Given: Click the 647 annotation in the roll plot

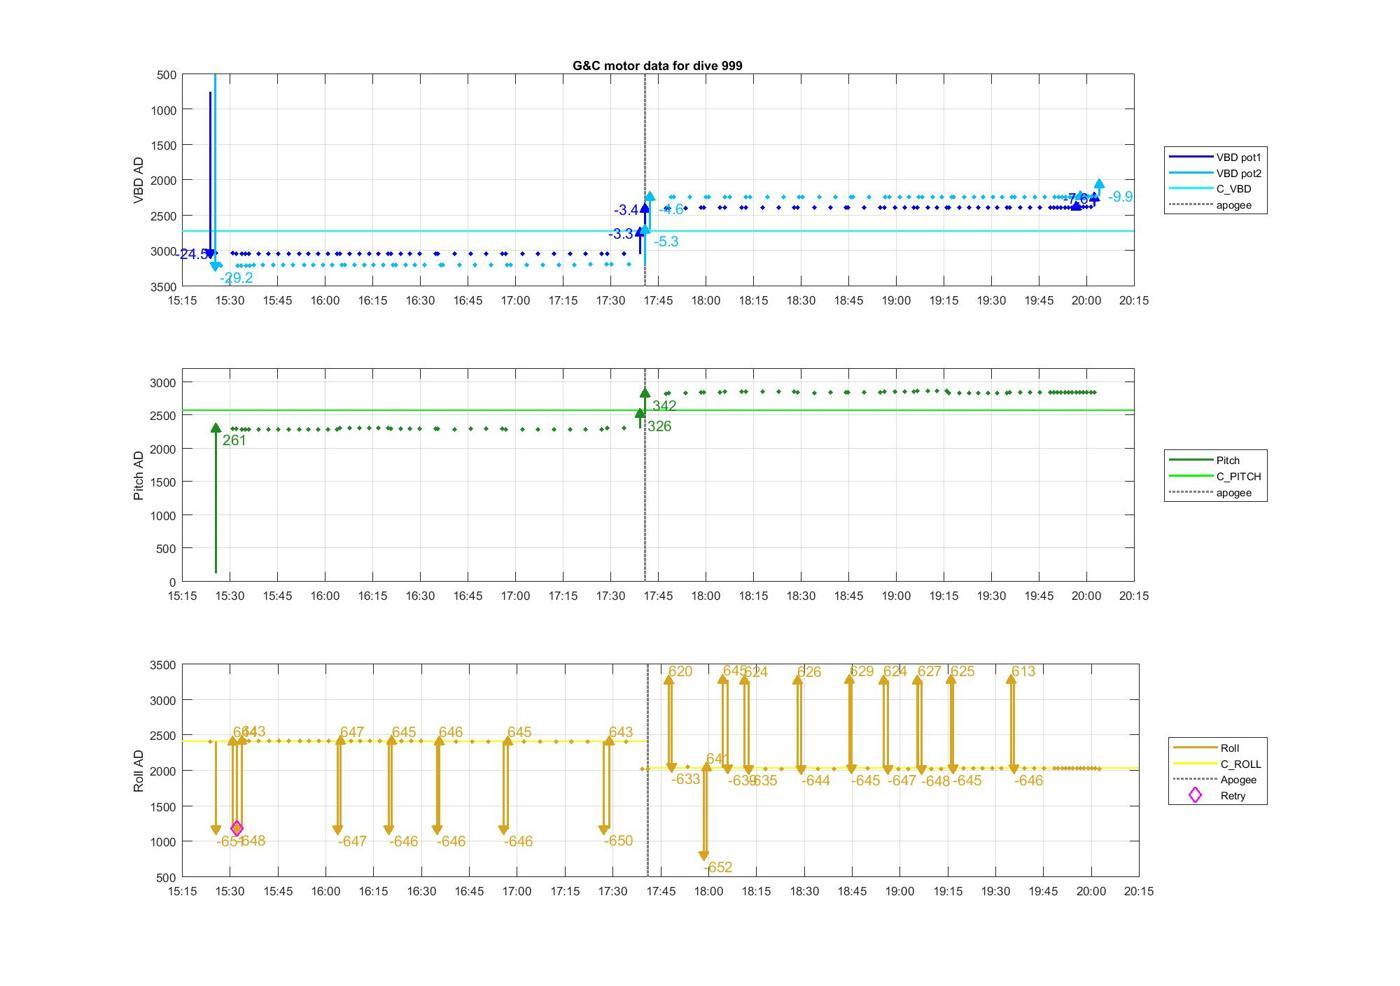Looking at the screenshot, I should coord(352,732).
